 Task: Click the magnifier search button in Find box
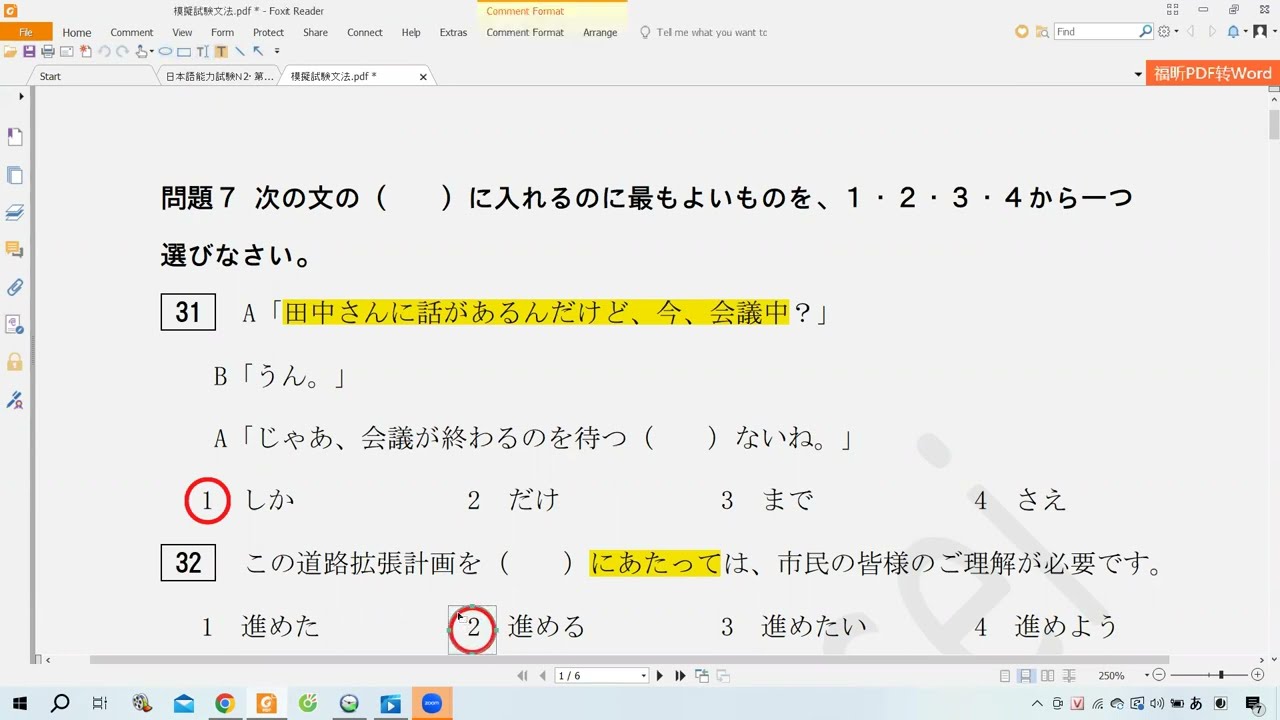[x=1146, y=32]
